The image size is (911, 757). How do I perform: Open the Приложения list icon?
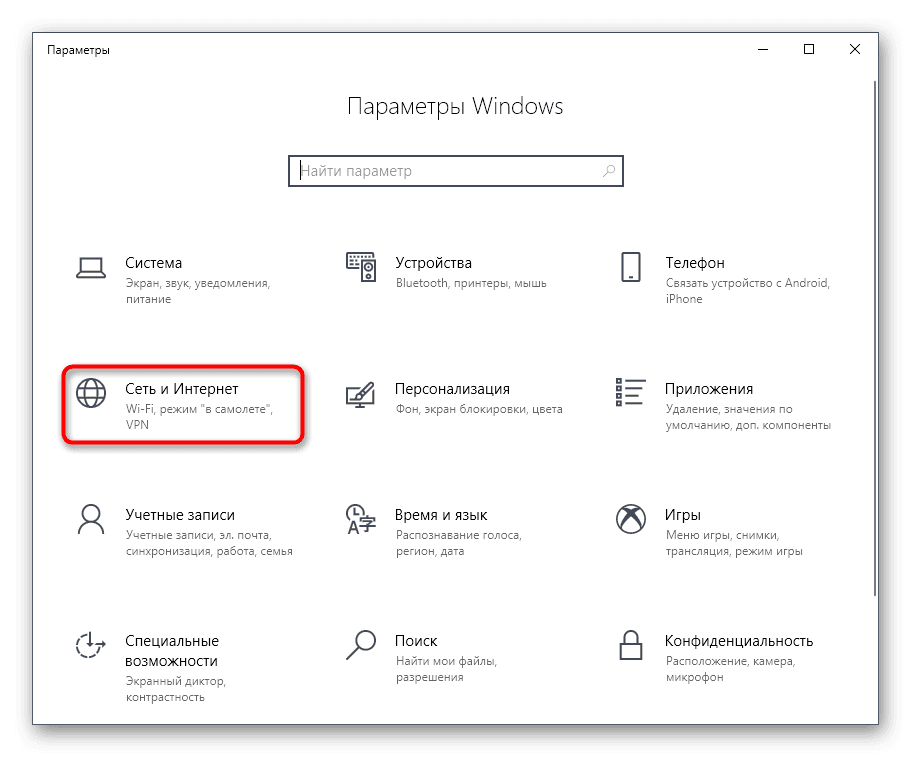[630, 392]
